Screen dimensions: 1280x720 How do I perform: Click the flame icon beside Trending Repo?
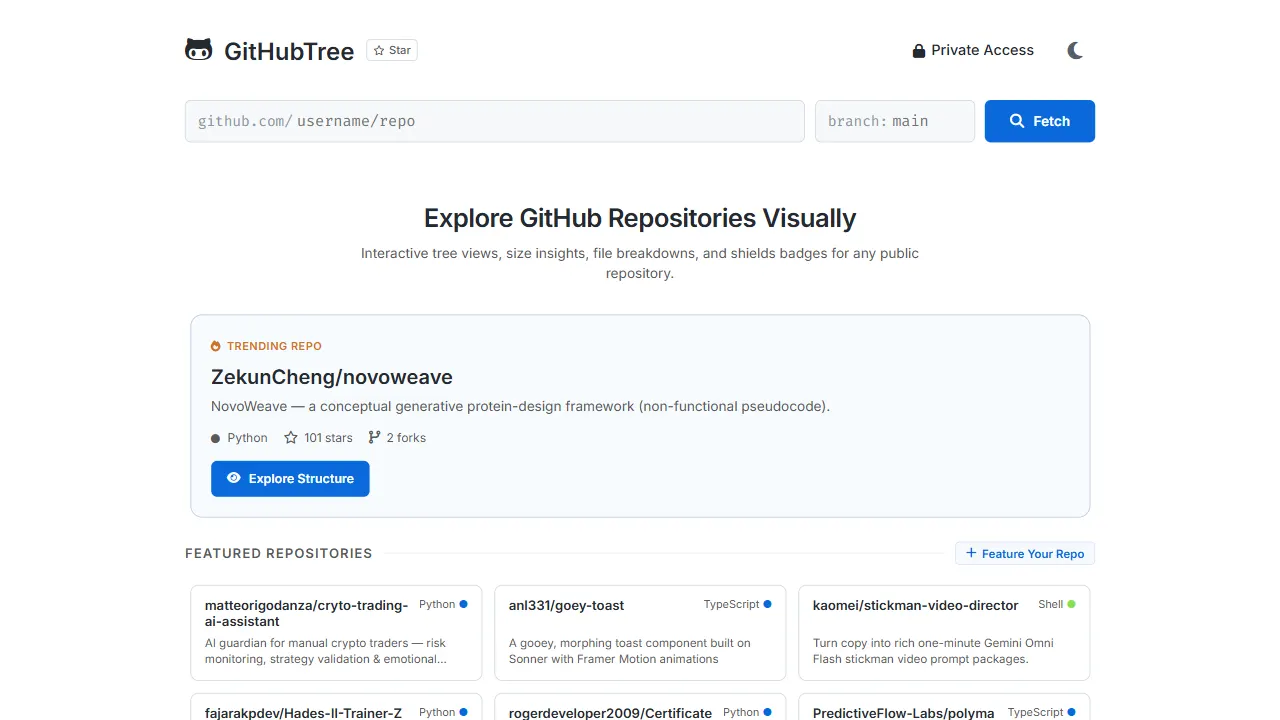(216, 346)
